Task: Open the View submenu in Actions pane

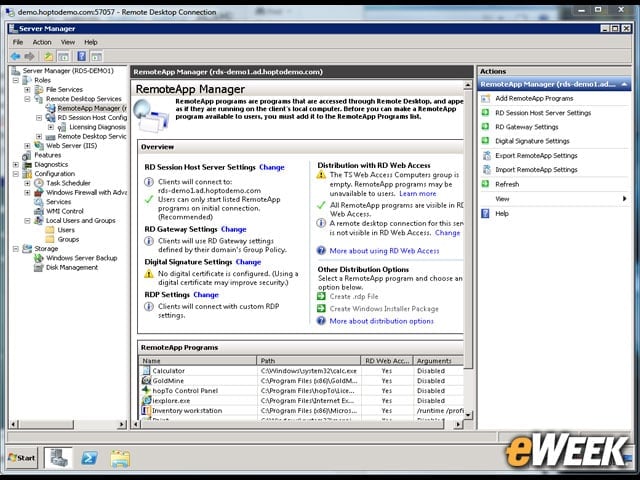Action: coord(555,199)
